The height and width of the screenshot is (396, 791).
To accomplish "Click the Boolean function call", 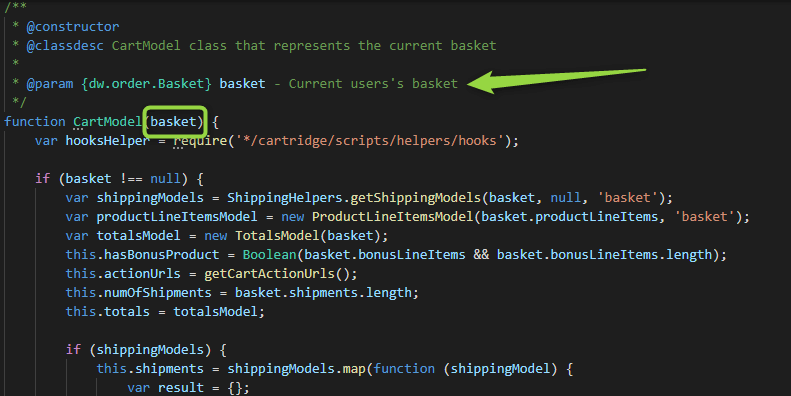I will tap(269, 255).
